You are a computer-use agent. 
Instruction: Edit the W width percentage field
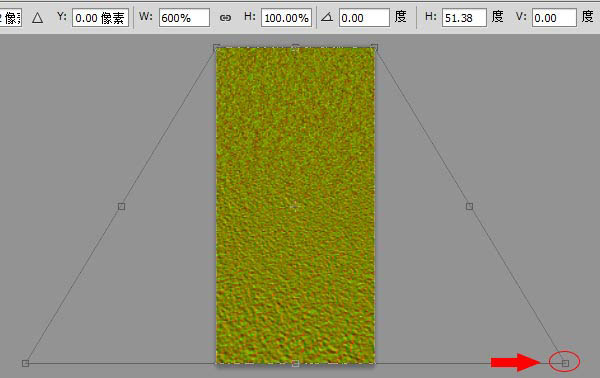coord(184,18)
